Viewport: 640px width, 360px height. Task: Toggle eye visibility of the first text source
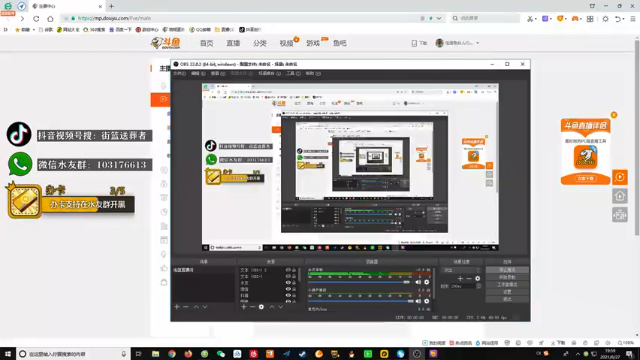[288, 270]
